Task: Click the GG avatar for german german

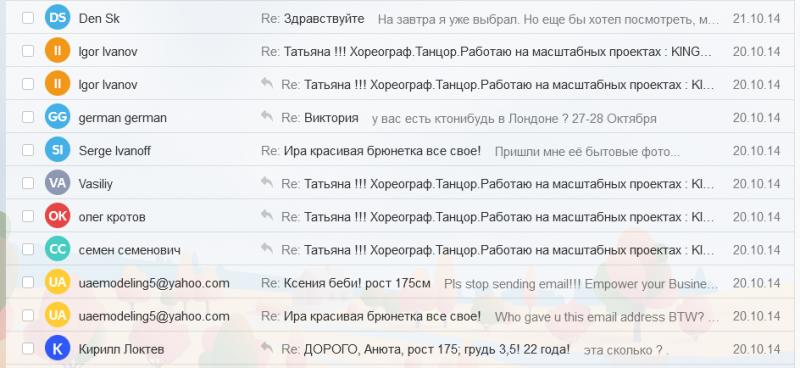Action: [x=57, y=117]
